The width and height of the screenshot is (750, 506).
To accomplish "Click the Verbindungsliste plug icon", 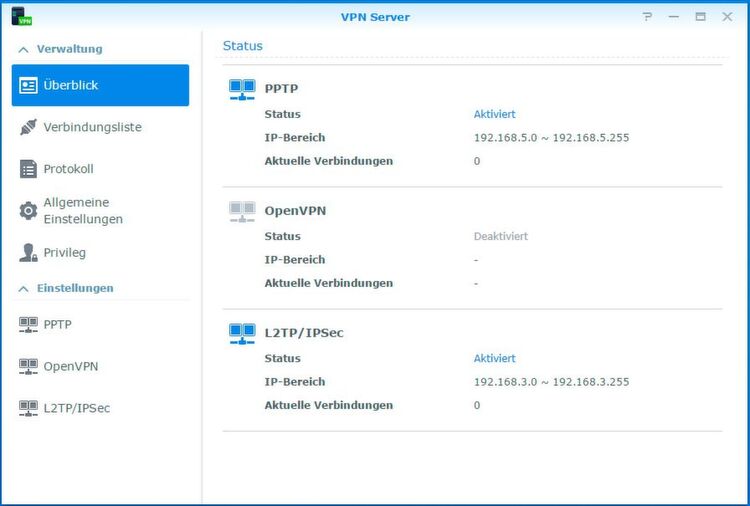I will (x=28, y=127).
